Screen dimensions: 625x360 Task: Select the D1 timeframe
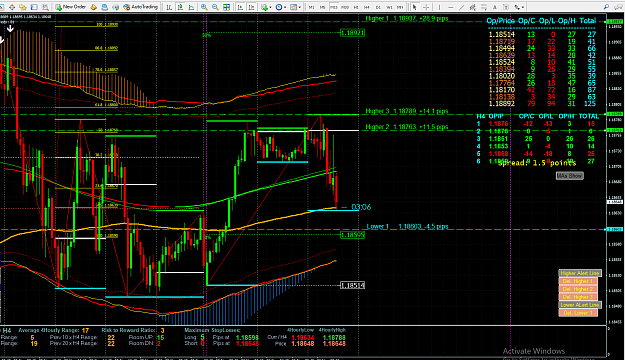[x=378, y=7]
